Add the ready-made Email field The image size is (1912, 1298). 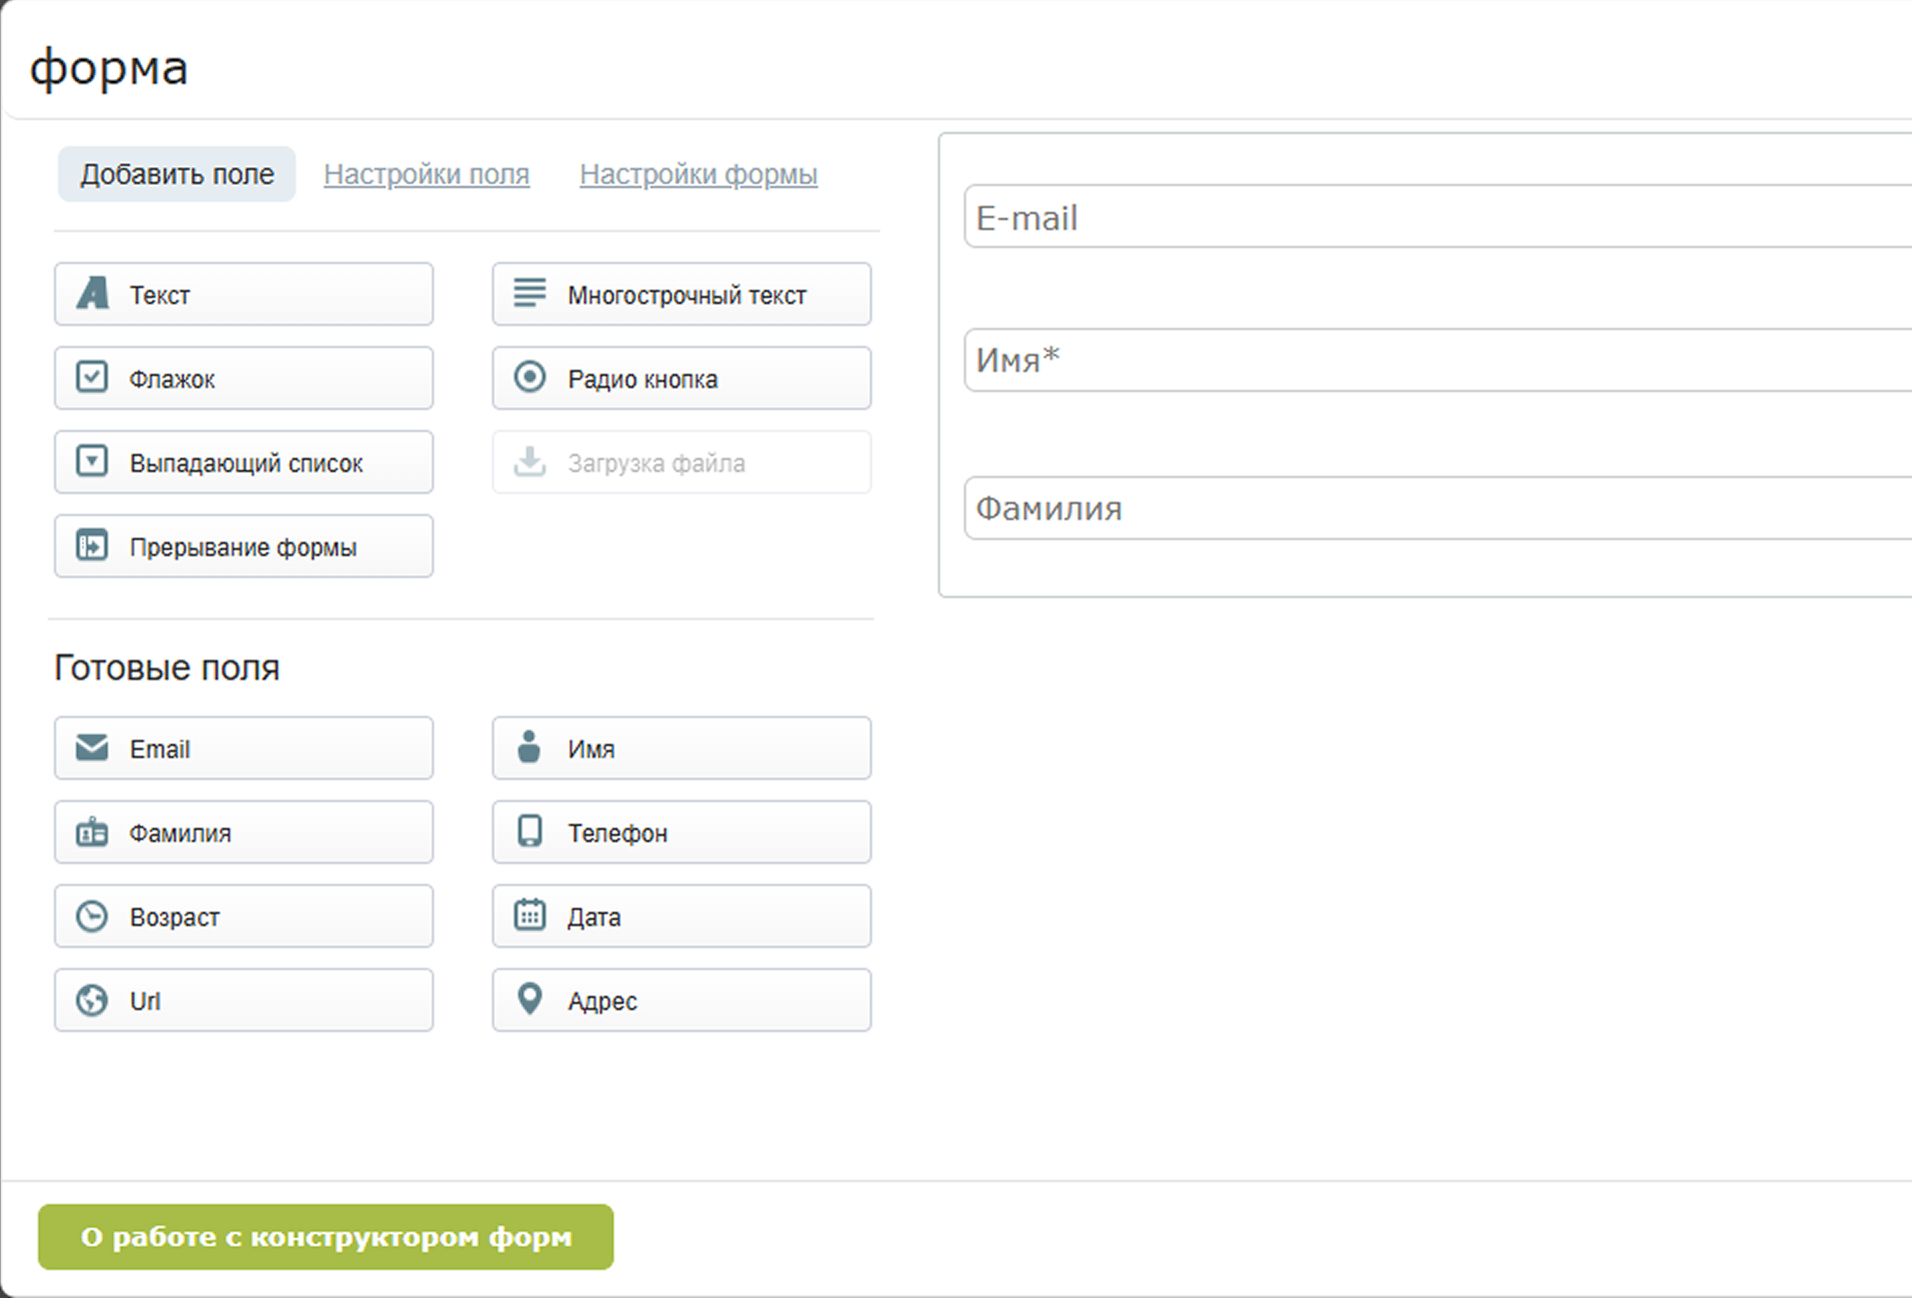pyautogui.click(x=244, y=748)
